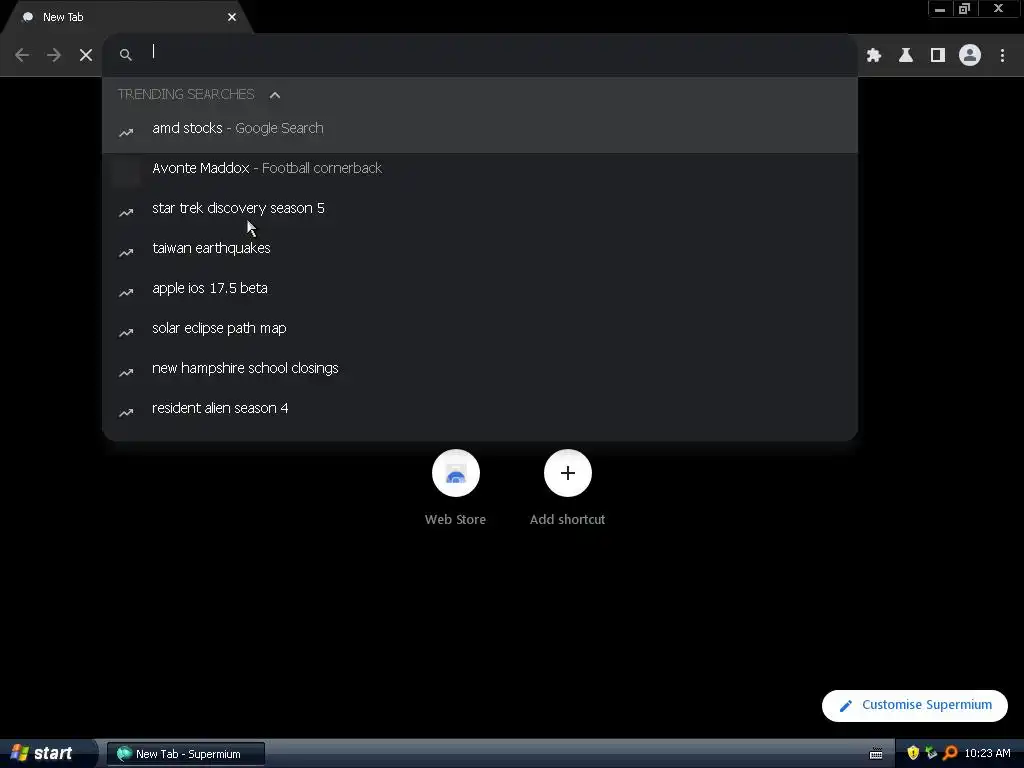This screenshot has height=768, width=1024.
Task: Click the back navigation arrow
Action: [x=22, y=55]
